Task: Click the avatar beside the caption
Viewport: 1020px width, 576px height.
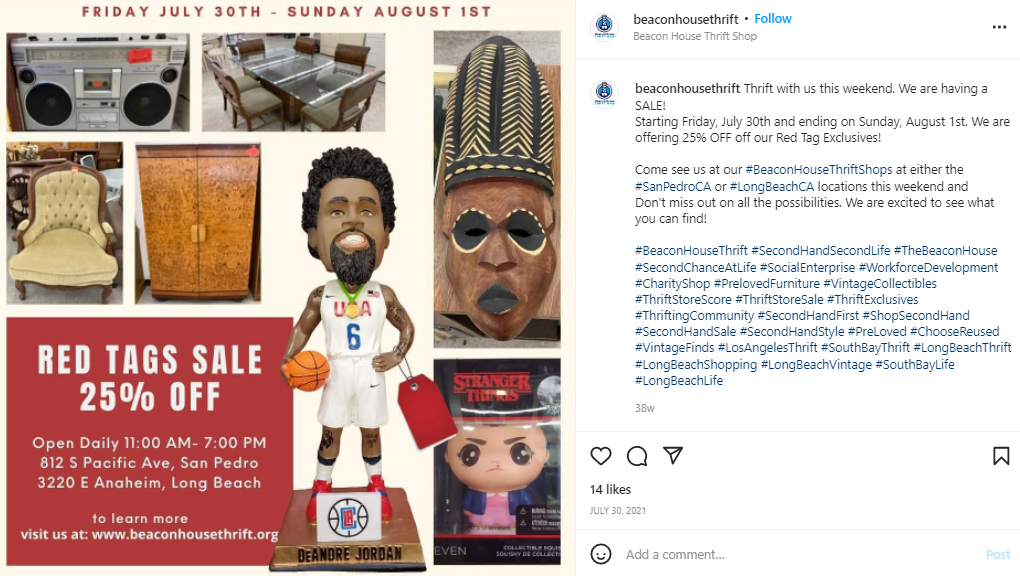Action: click(604, 93)
